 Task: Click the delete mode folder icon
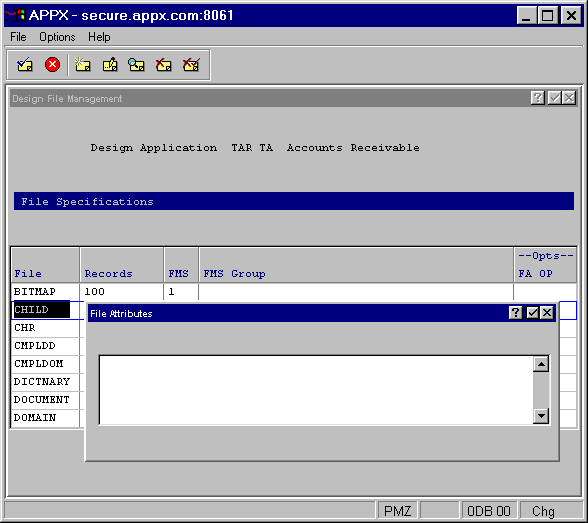coord(164,65)
